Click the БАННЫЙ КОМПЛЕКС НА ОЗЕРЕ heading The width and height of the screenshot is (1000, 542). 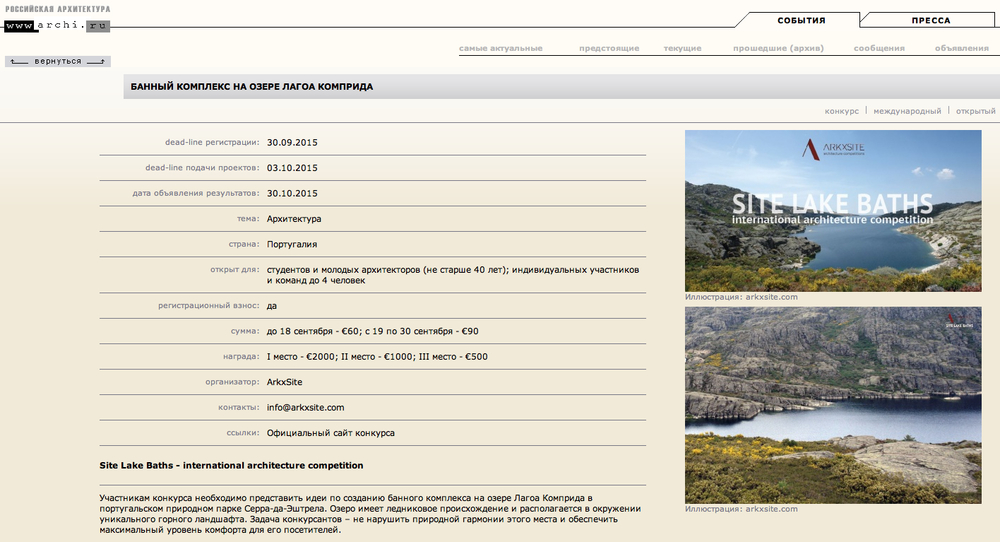click(252, 87)
